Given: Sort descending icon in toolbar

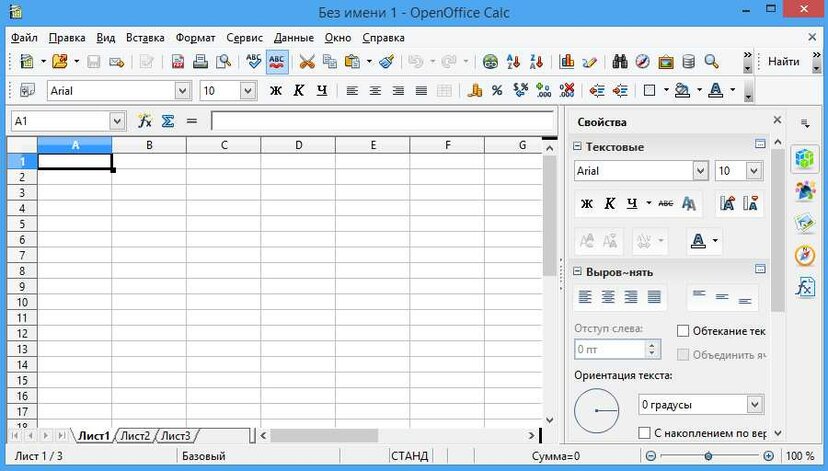Looking at the screenshot, I should [x=537, y=62].
